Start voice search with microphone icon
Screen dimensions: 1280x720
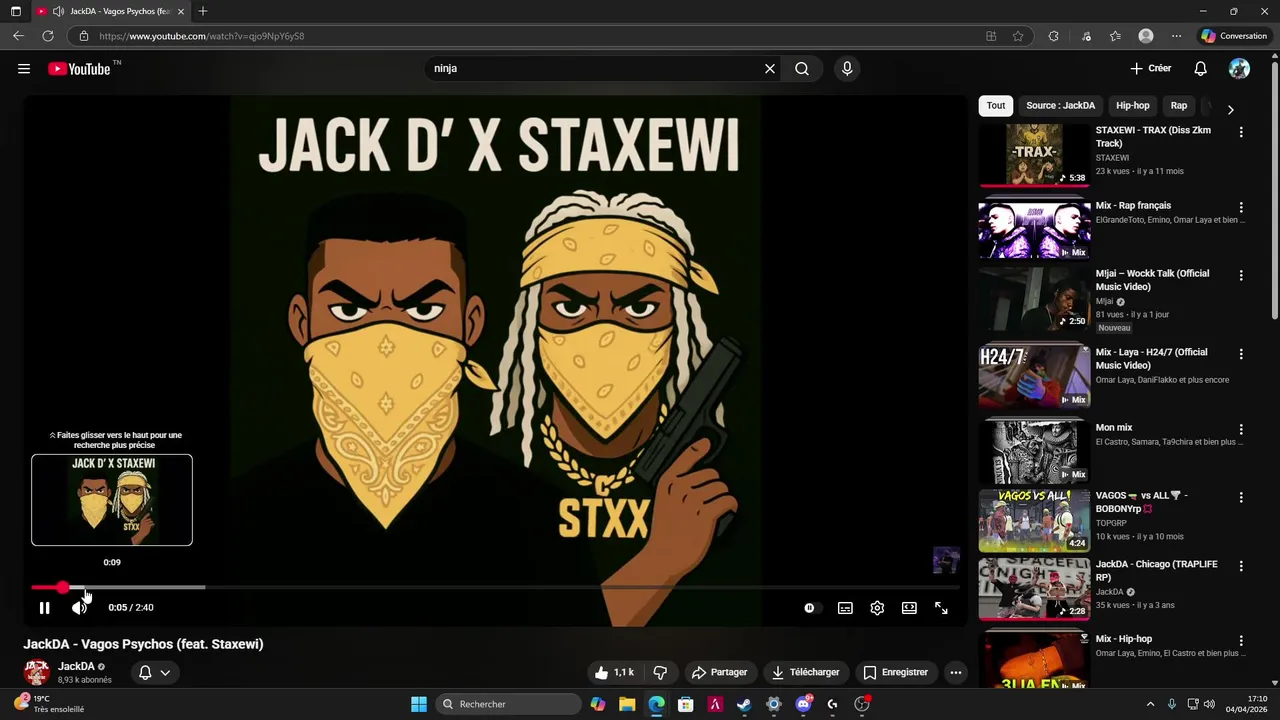(847, 69)
